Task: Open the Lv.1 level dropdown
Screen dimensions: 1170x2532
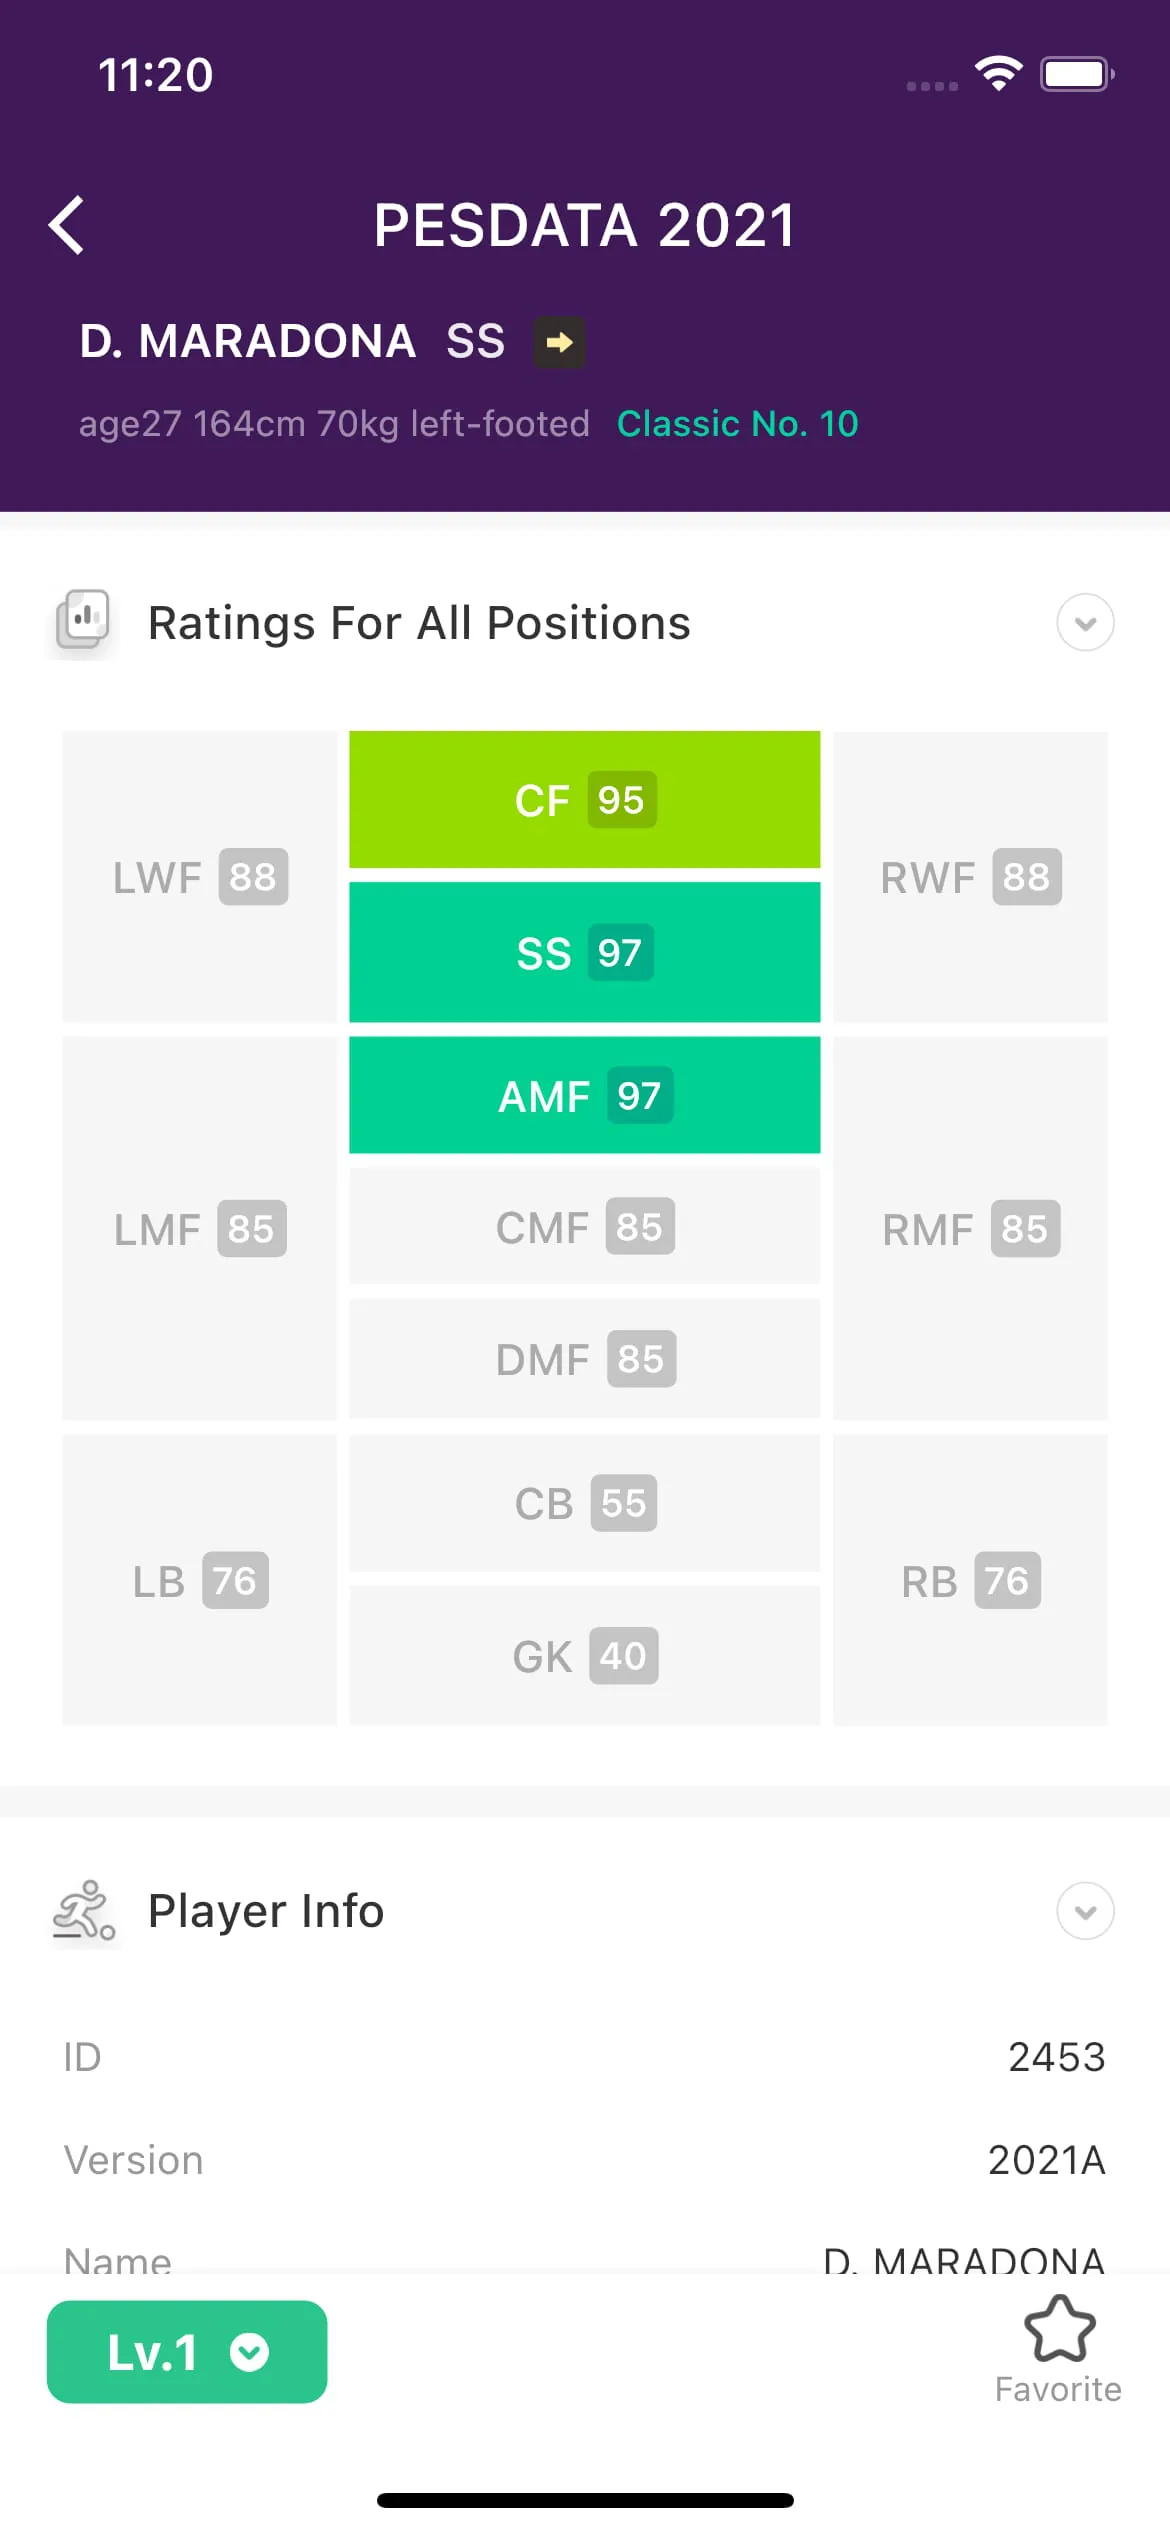Action: pyautogui.click(x=186, y=2351)
